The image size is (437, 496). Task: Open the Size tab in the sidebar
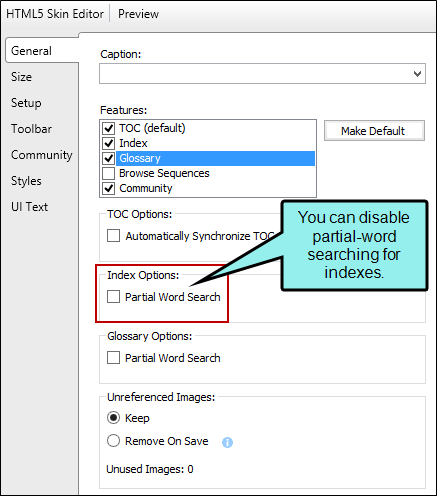[21, 77]
